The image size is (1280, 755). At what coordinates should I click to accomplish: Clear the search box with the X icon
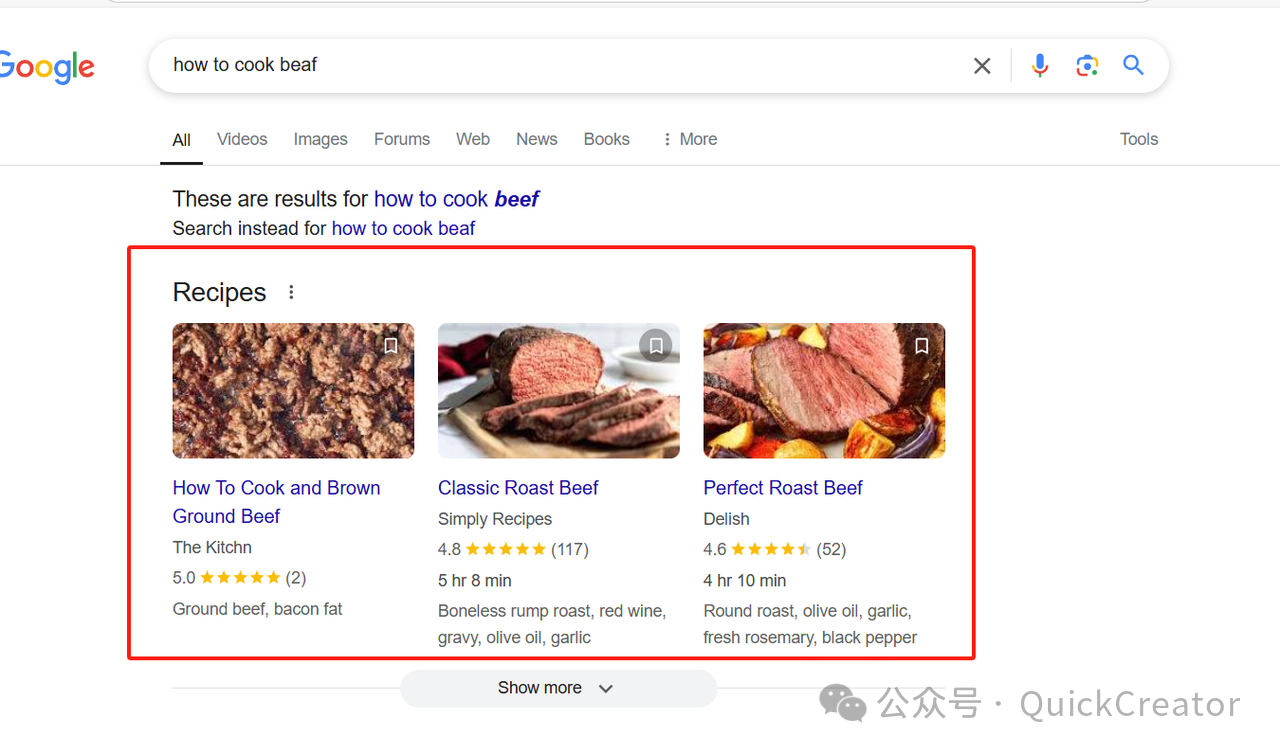(982, 66)
